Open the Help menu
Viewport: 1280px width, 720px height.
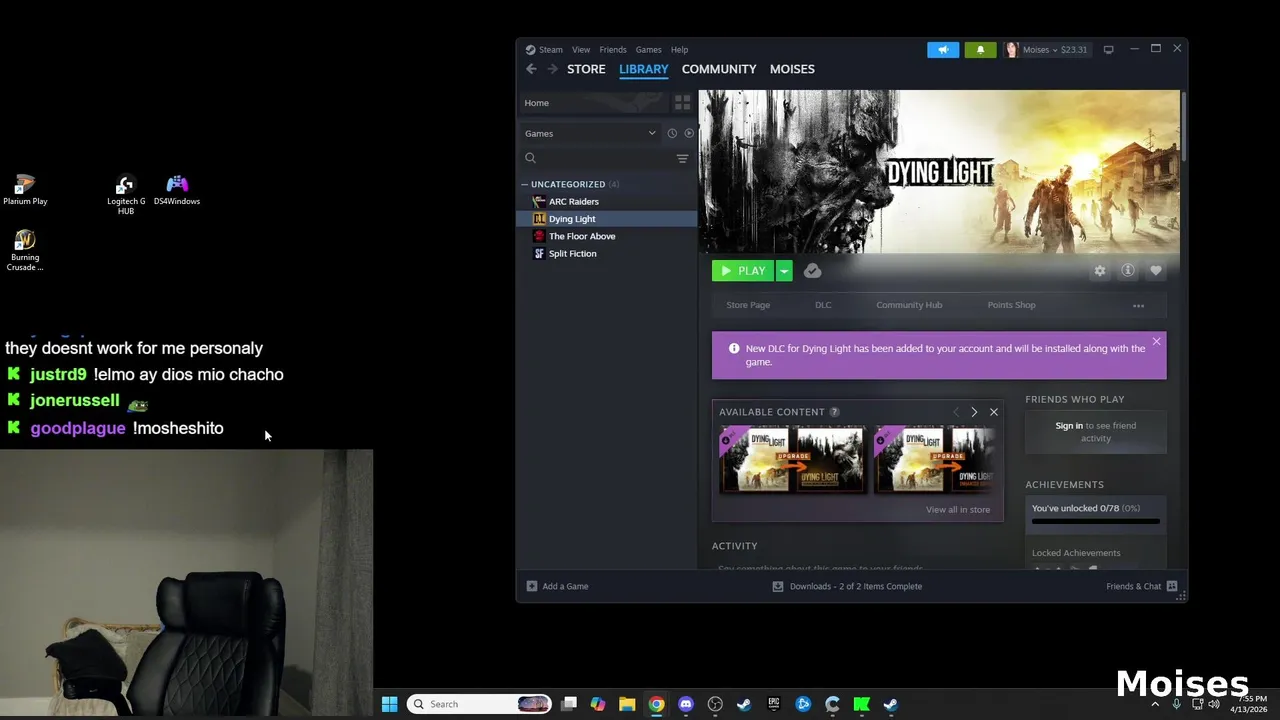point(680,49)
